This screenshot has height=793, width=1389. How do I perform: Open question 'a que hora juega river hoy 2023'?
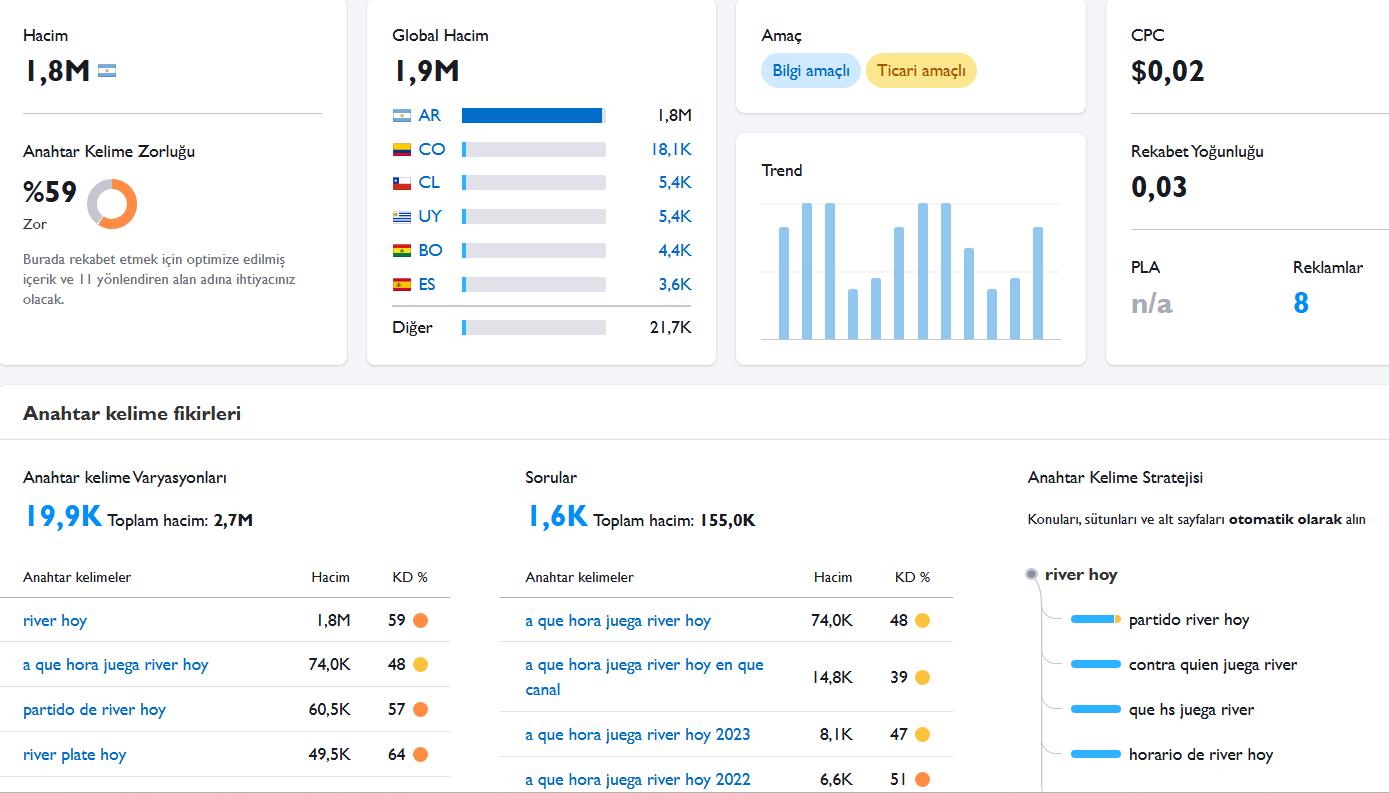[x=638, y=735]
